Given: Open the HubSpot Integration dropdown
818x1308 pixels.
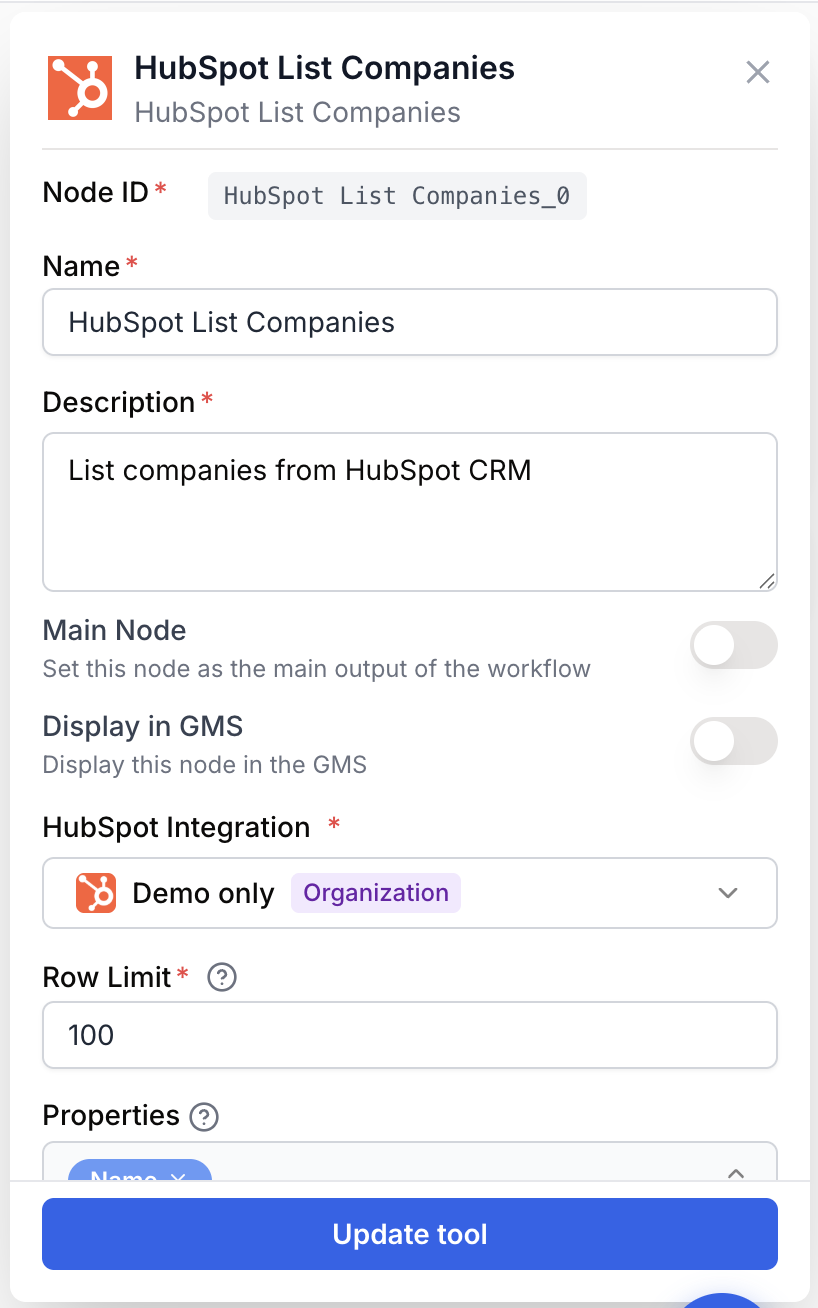Looking at the screenshot, I should [410, 893].
